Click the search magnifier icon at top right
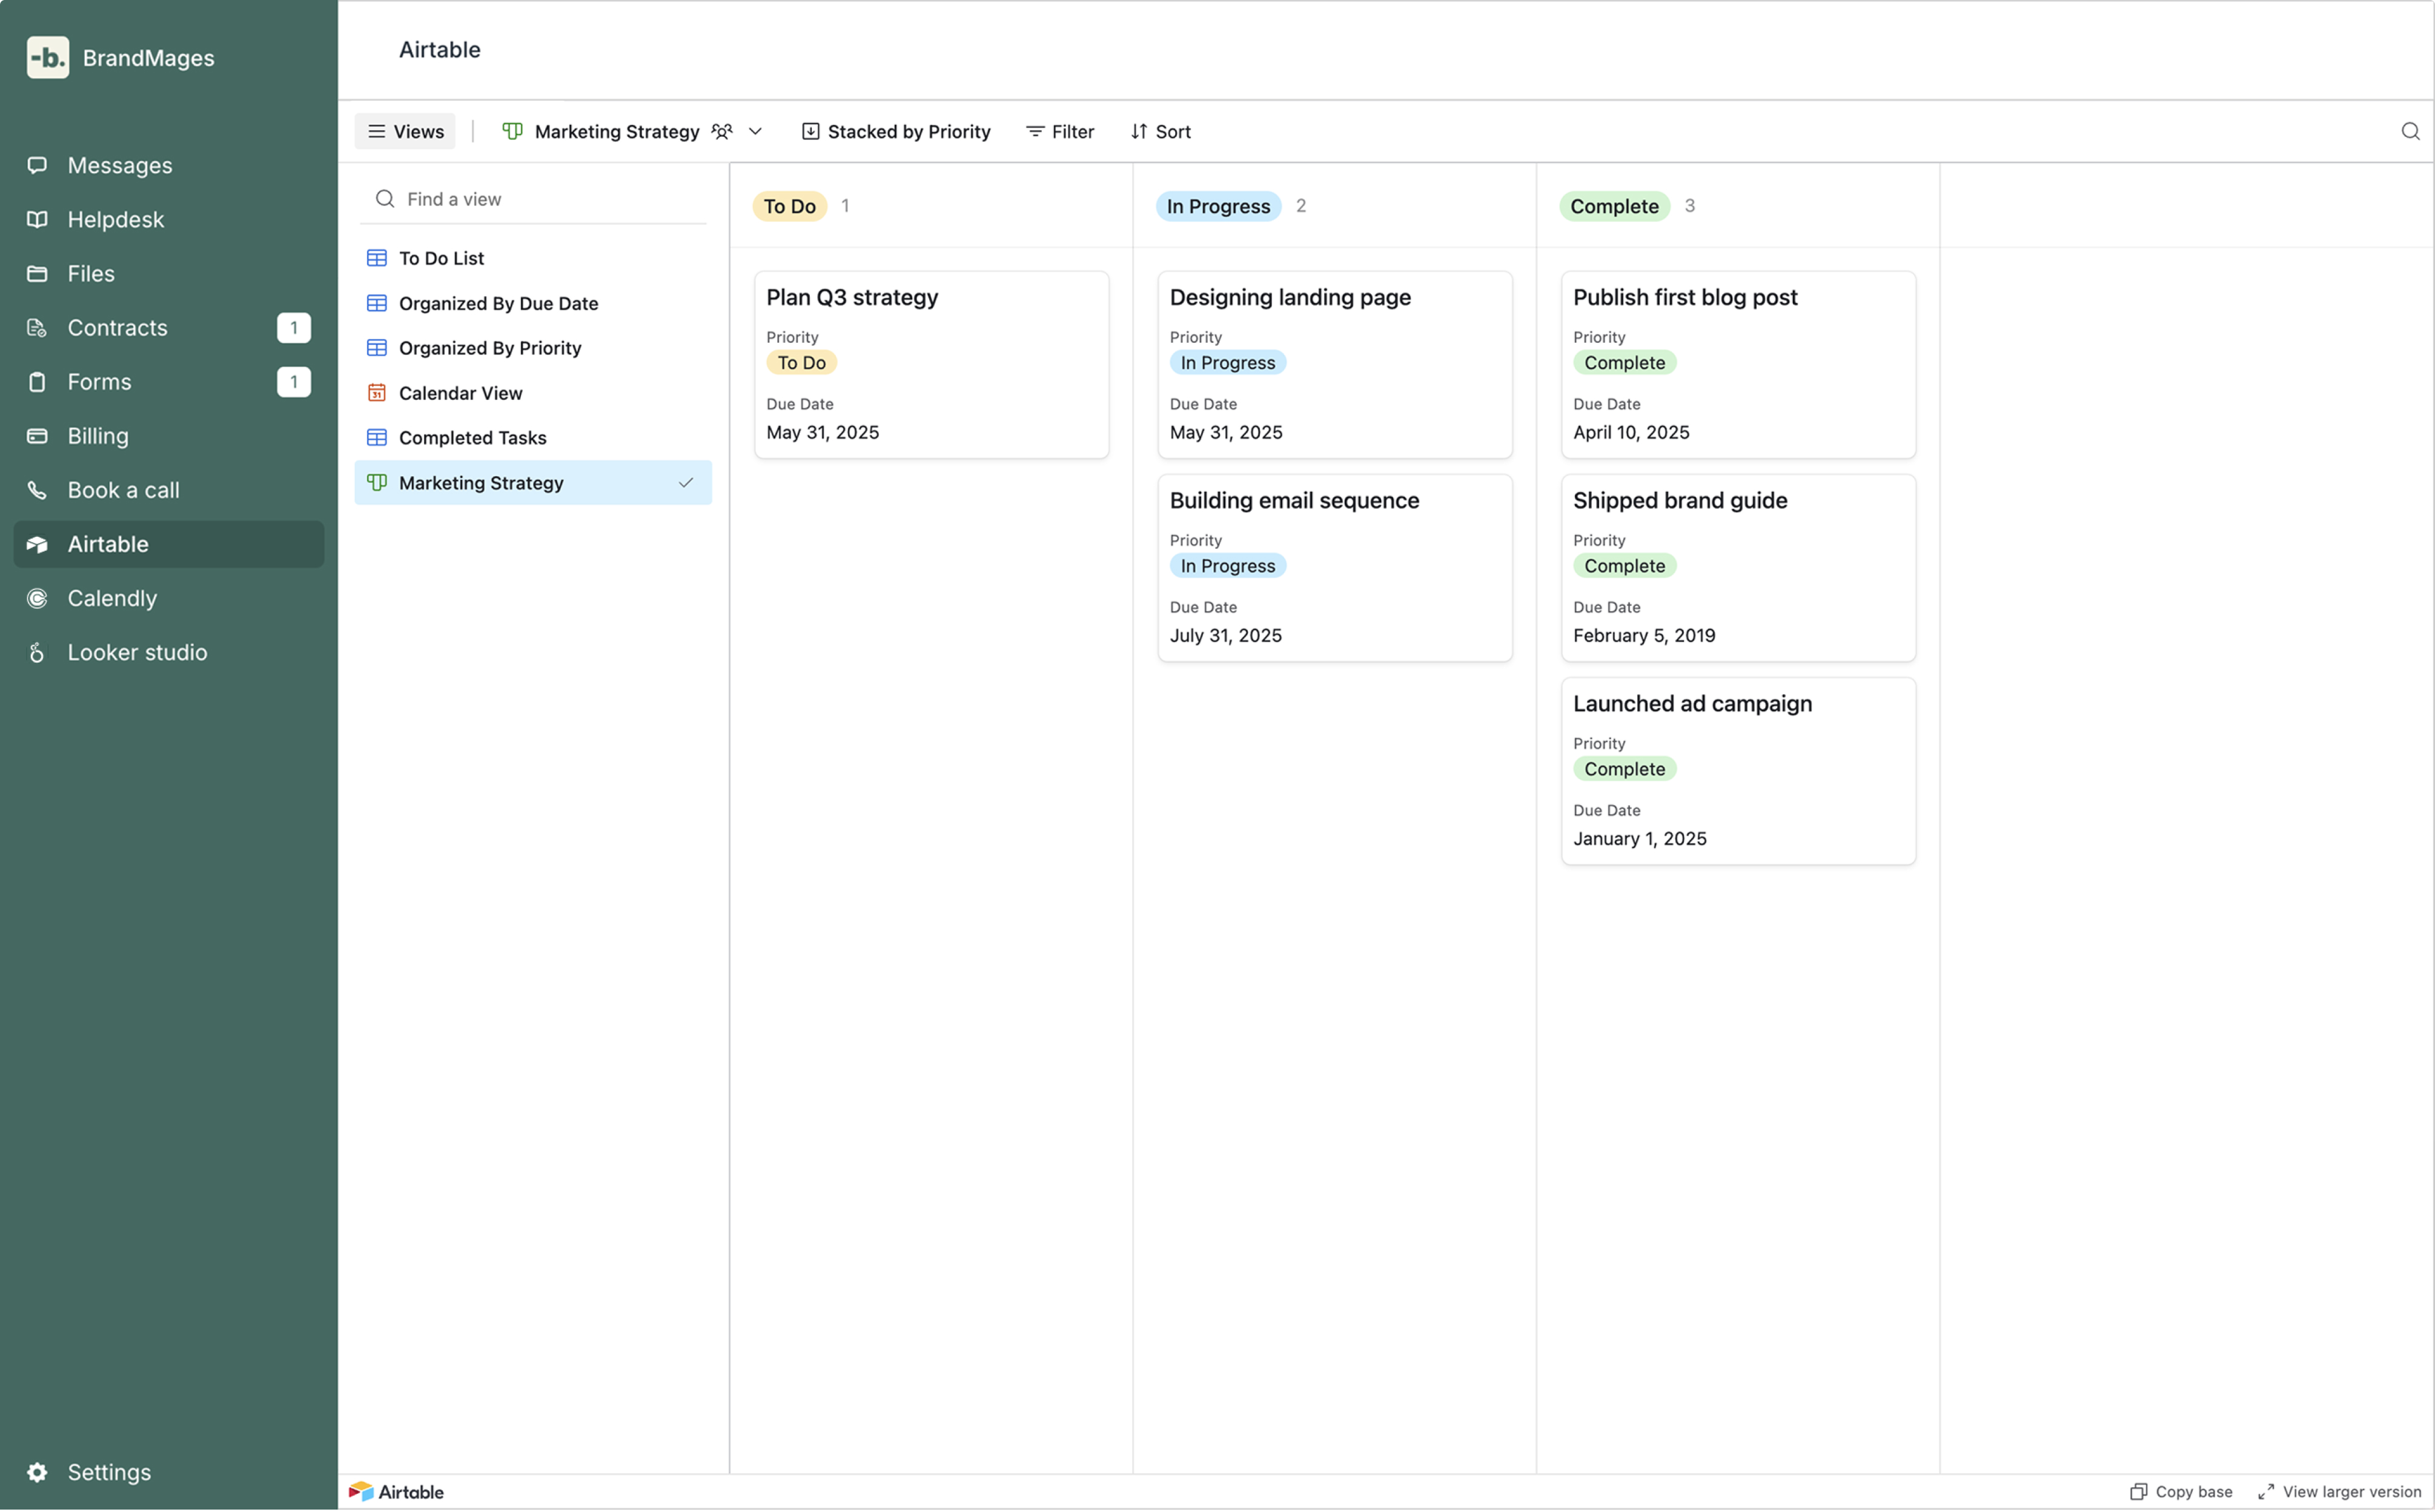This screenshot has height=1512, width=2435. click(x=2409, y=131)
